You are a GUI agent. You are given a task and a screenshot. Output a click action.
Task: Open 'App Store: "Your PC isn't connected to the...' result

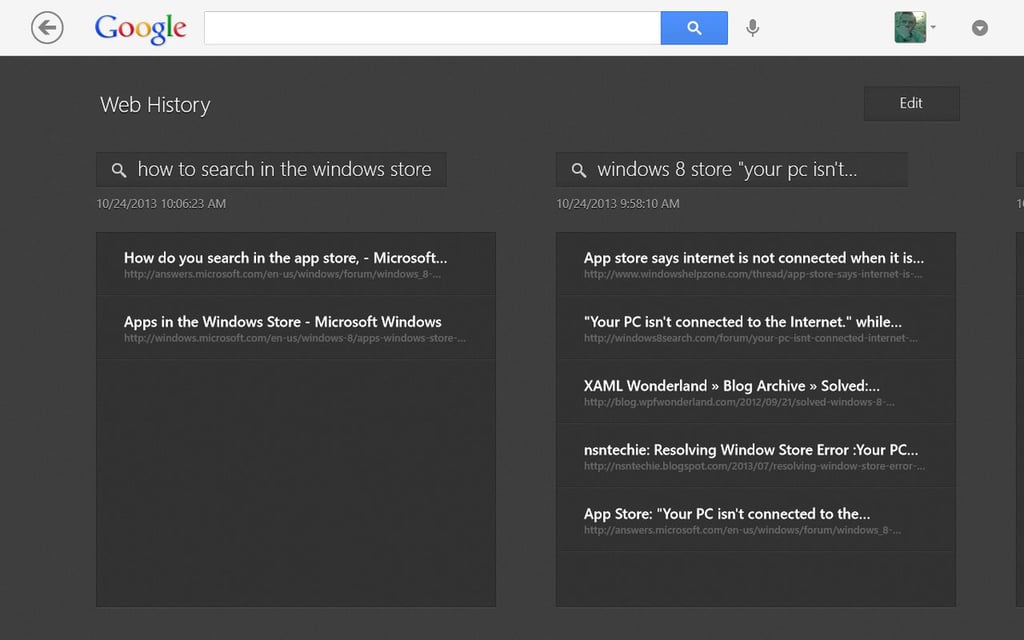[756, 520]
